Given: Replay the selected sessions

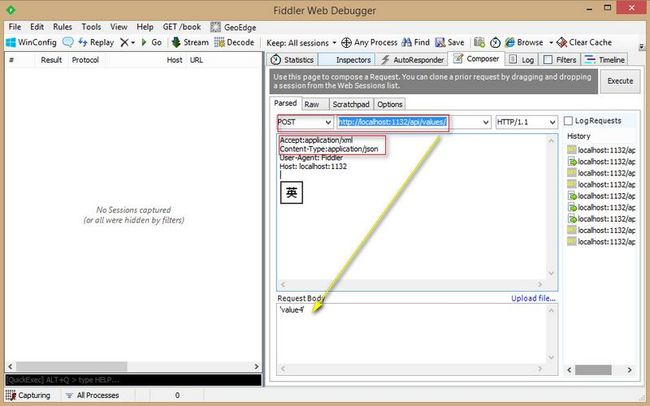Looking at the screenshot, I should click(96, 42).
